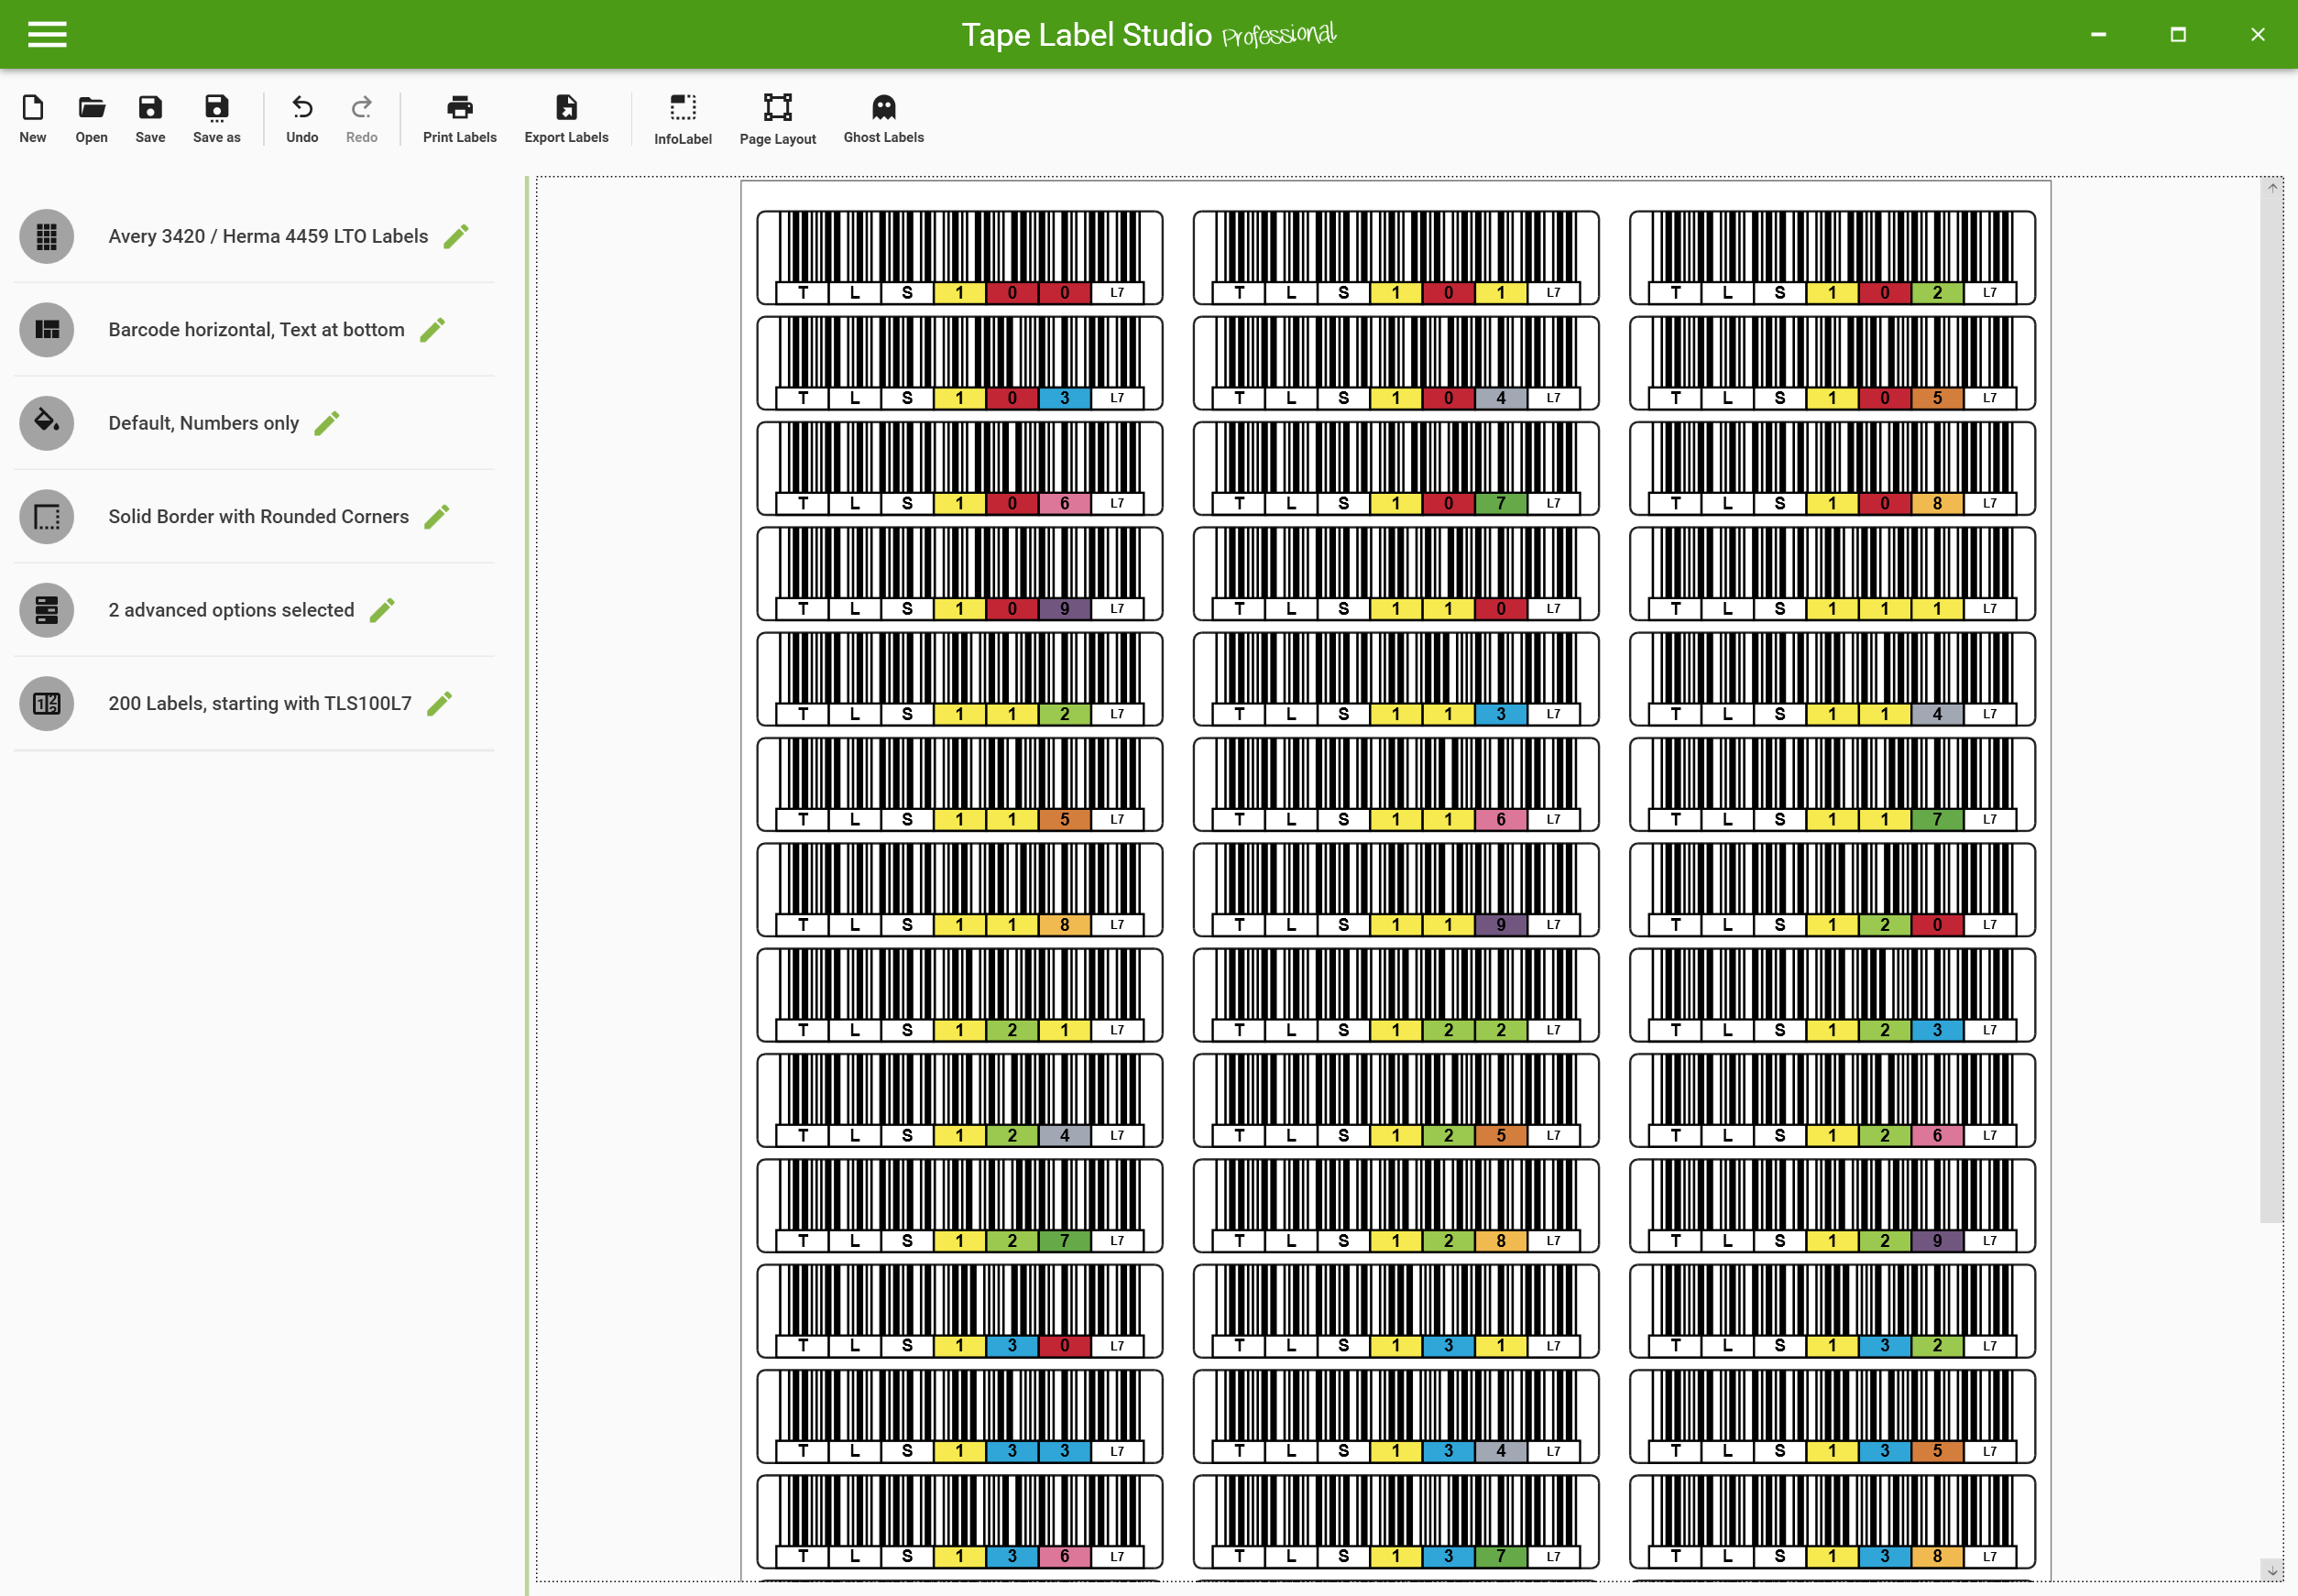The height and width of the screenshot is (1596, 2298).
Task: Click the TLS102 label thumbnail
Action: click(x=1832, y=257)
